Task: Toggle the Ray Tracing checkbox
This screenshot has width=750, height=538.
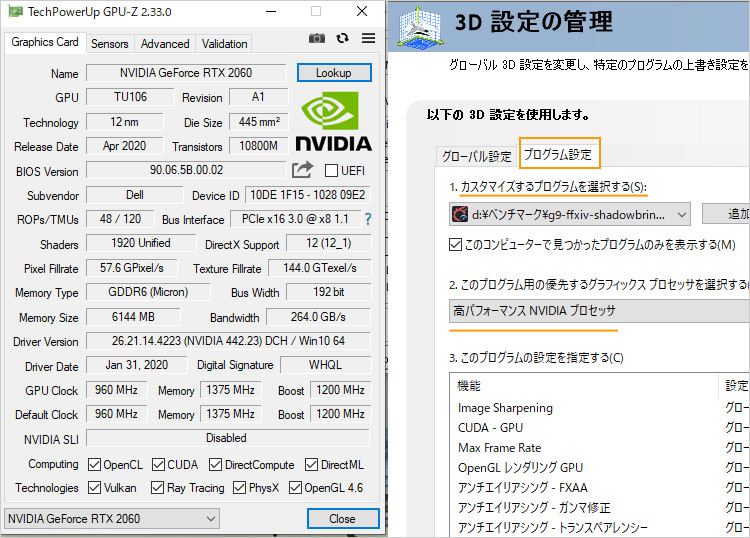Action: tap(157, 487)
